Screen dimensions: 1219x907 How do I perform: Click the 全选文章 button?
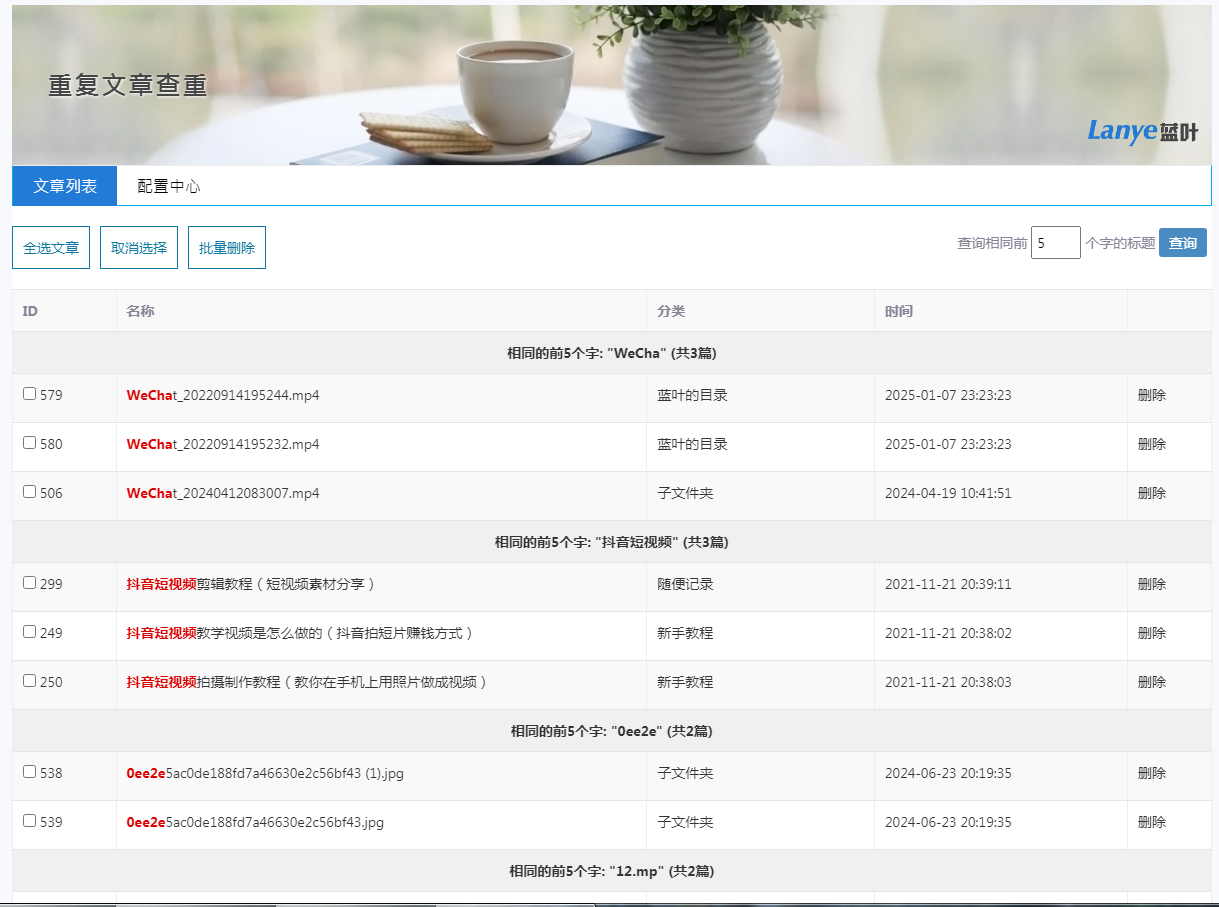coord(51,248)
